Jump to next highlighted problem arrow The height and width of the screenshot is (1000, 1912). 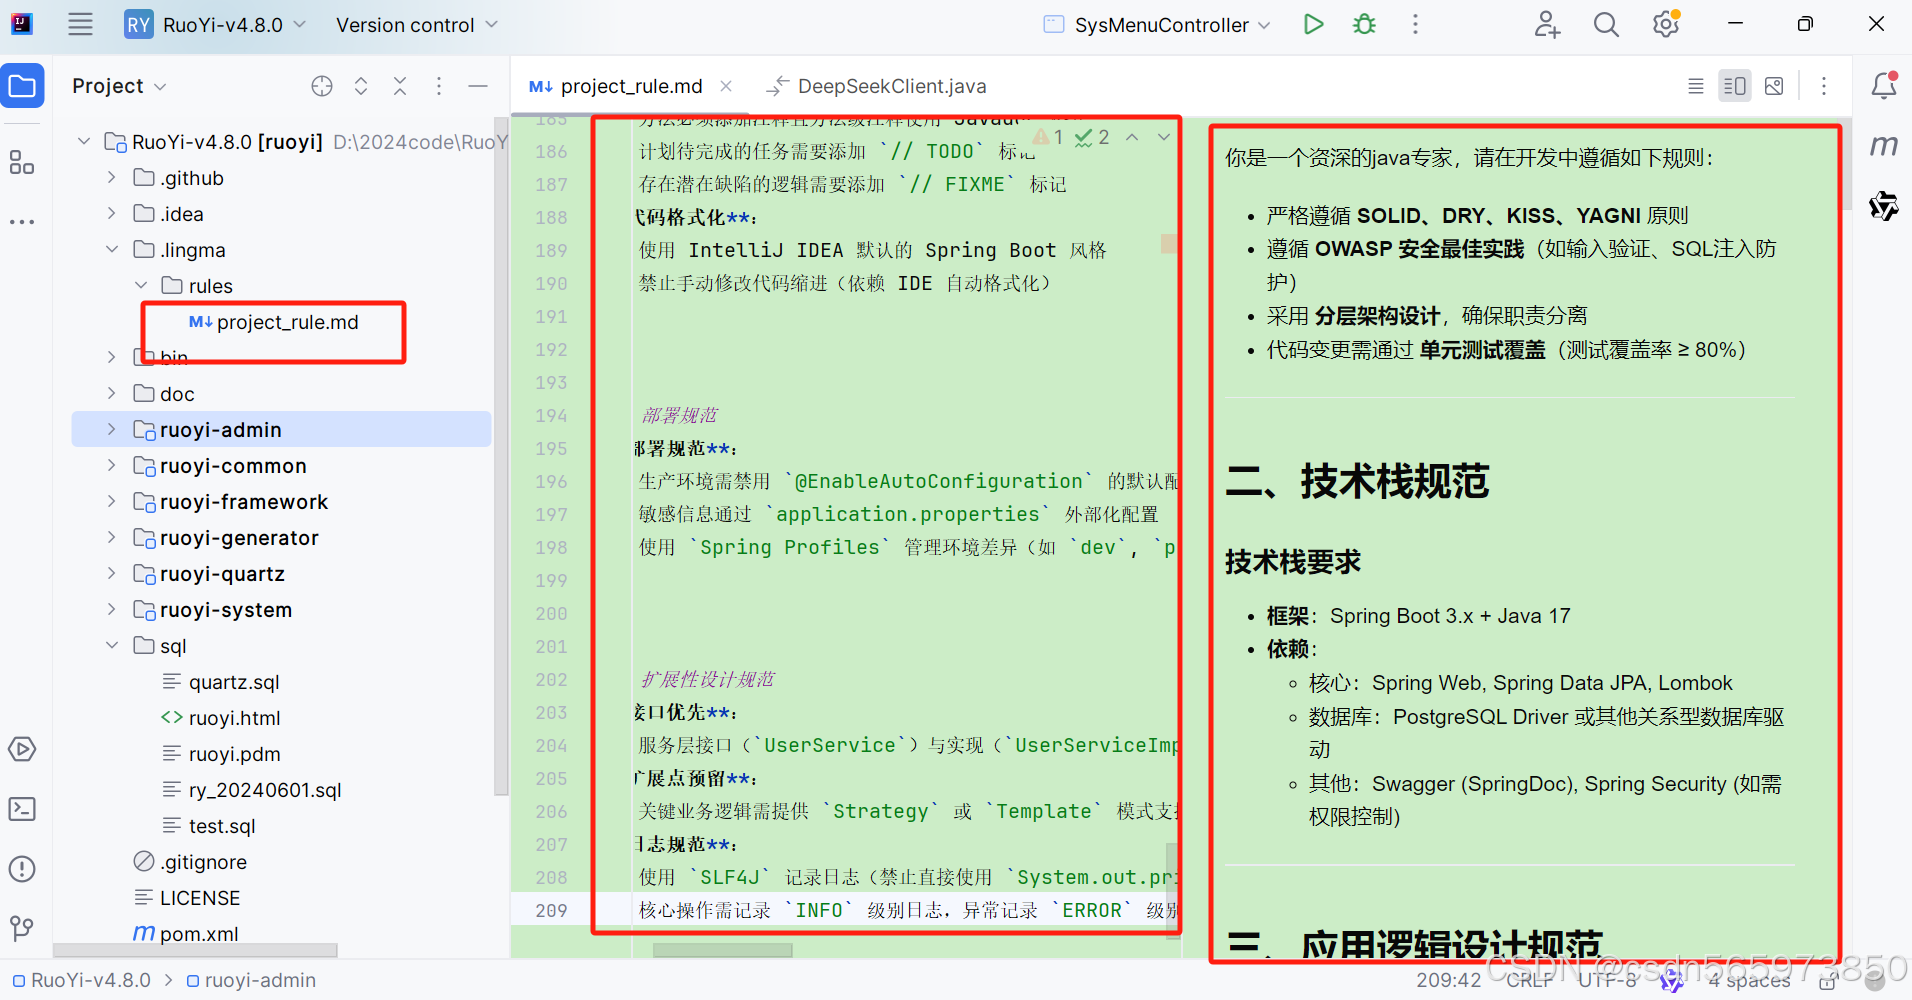(1163, 137)
